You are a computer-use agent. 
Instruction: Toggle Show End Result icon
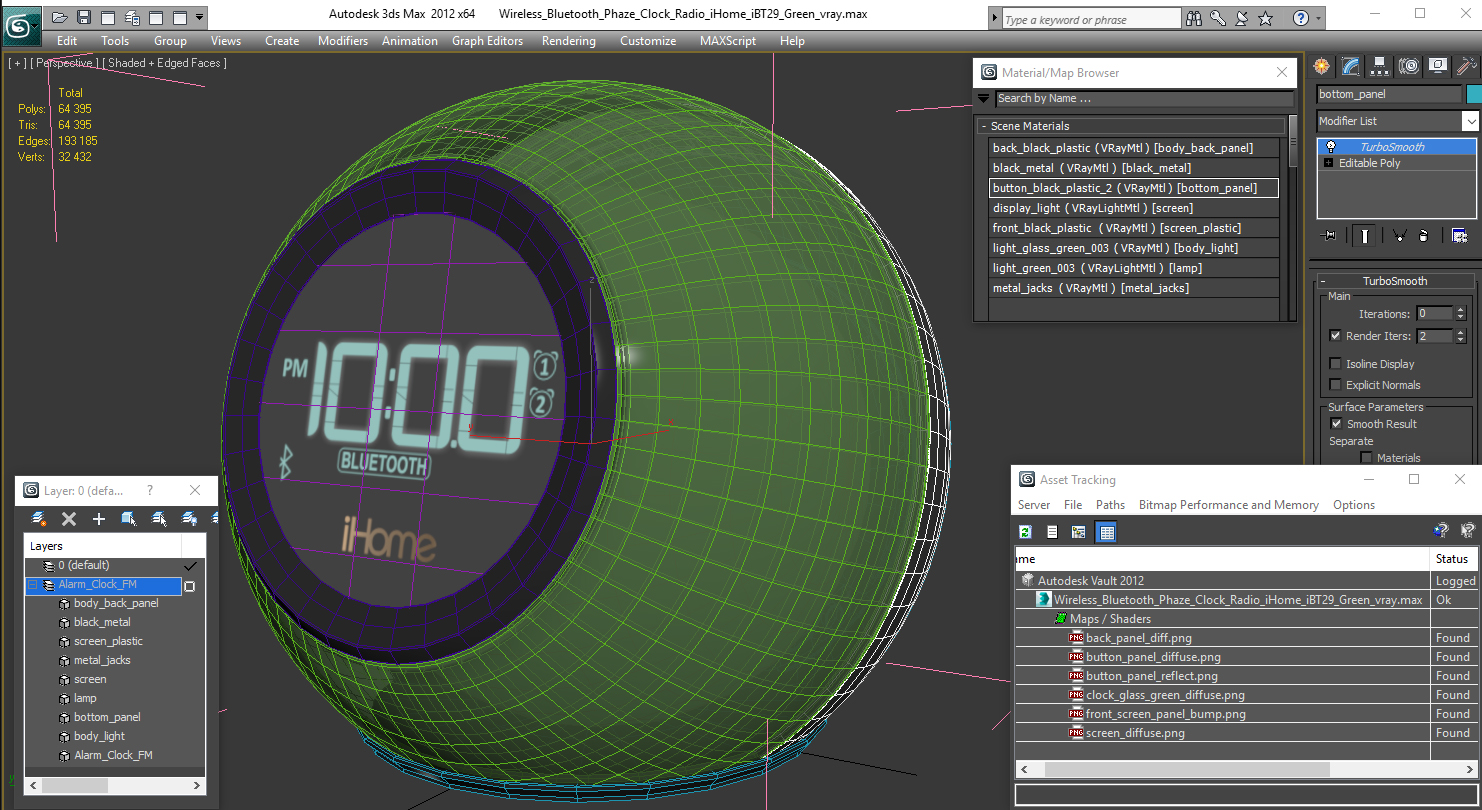[x=1365, y=236]
